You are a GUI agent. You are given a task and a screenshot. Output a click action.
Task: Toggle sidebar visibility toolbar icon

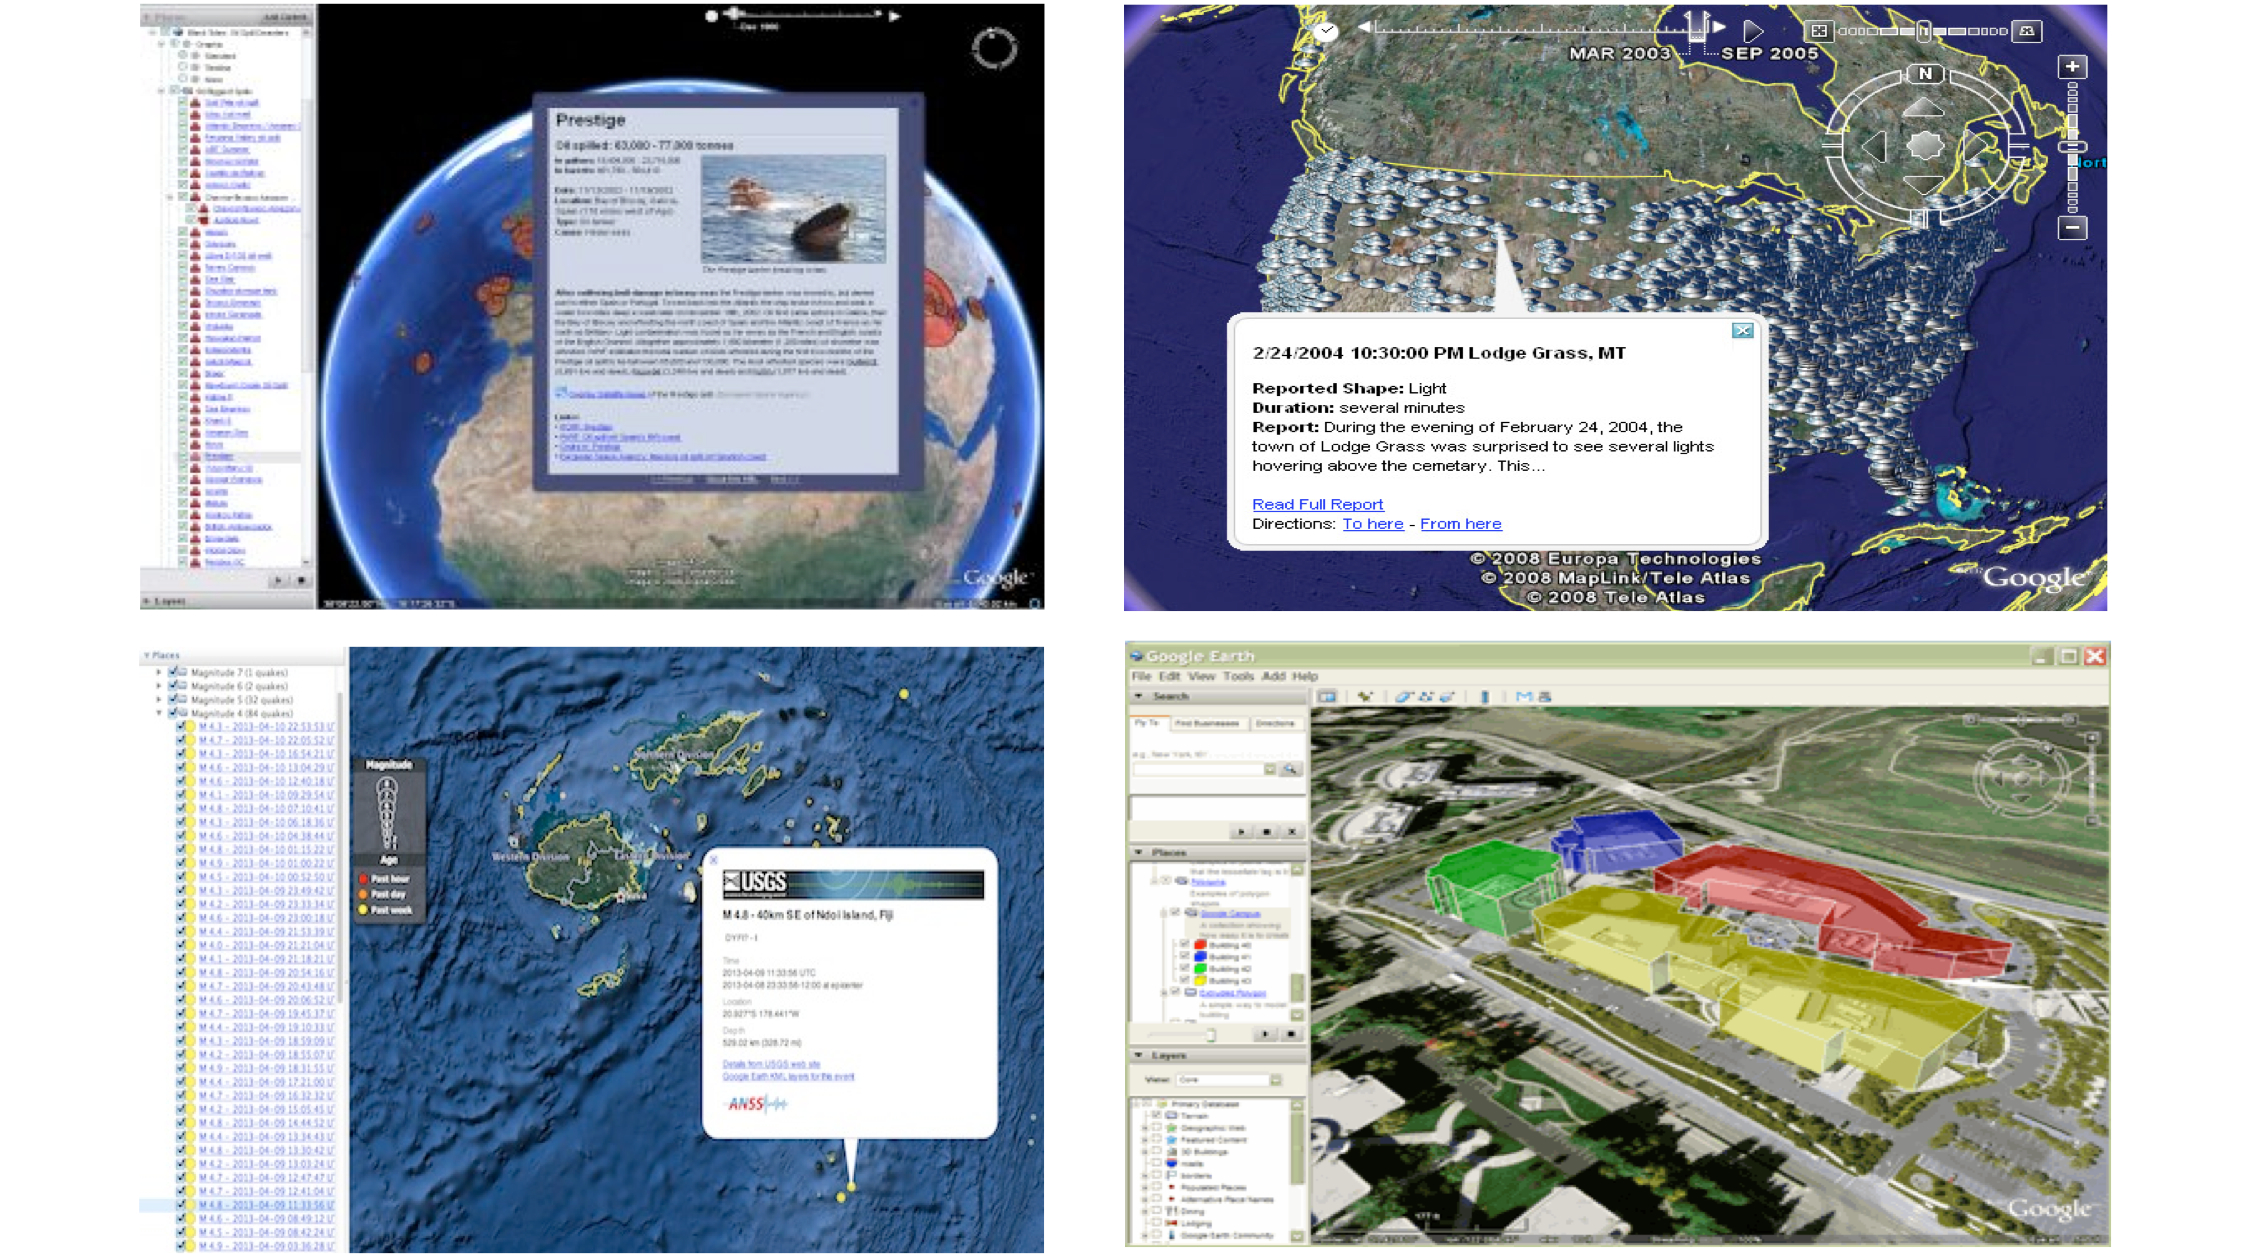[x=1327, y=697]
